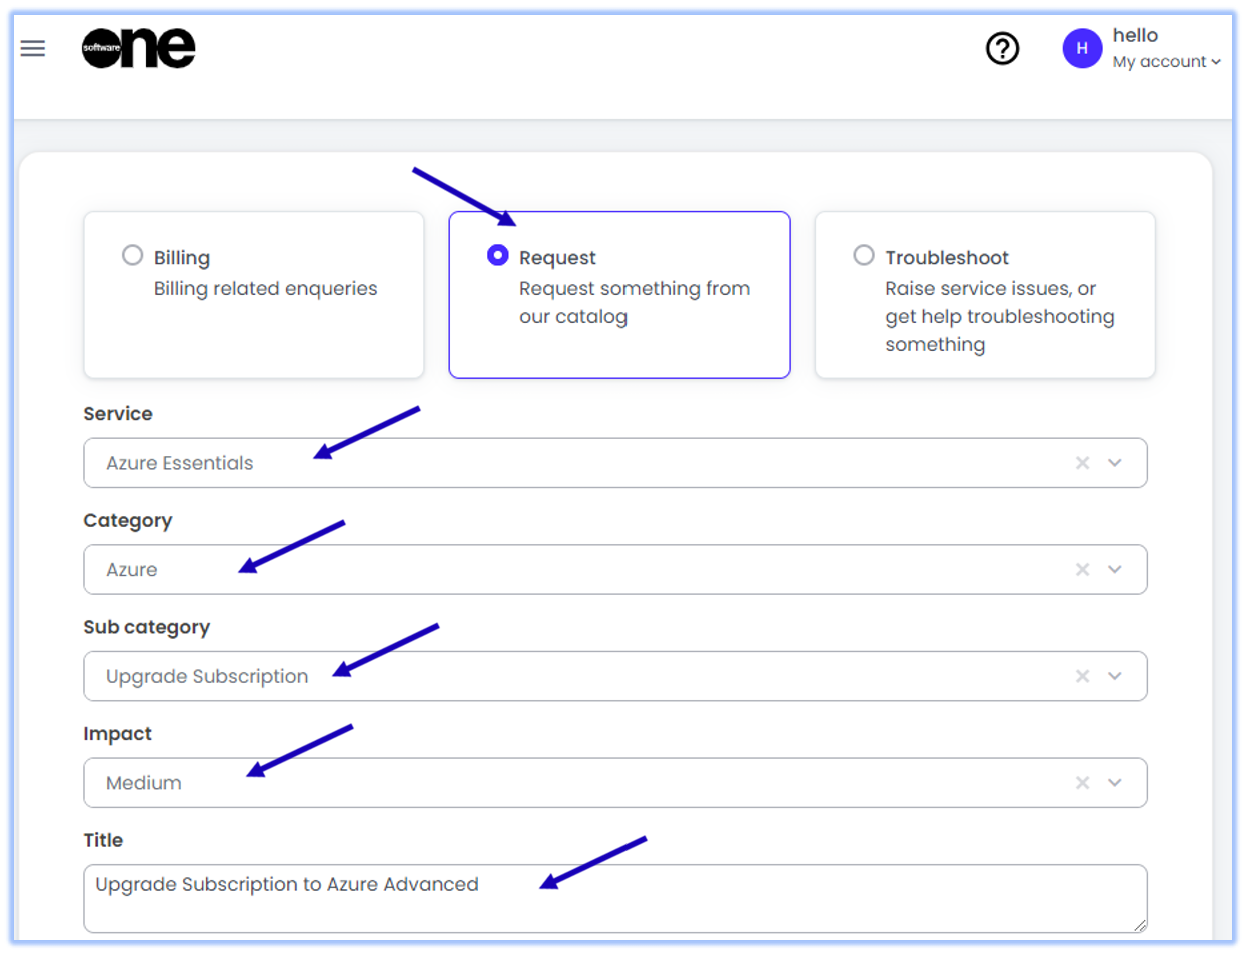The height and width of the screenshot is (956, 1248).
Task: Clear the Upgrade Subscription sub category
Action: [1082, 677]
